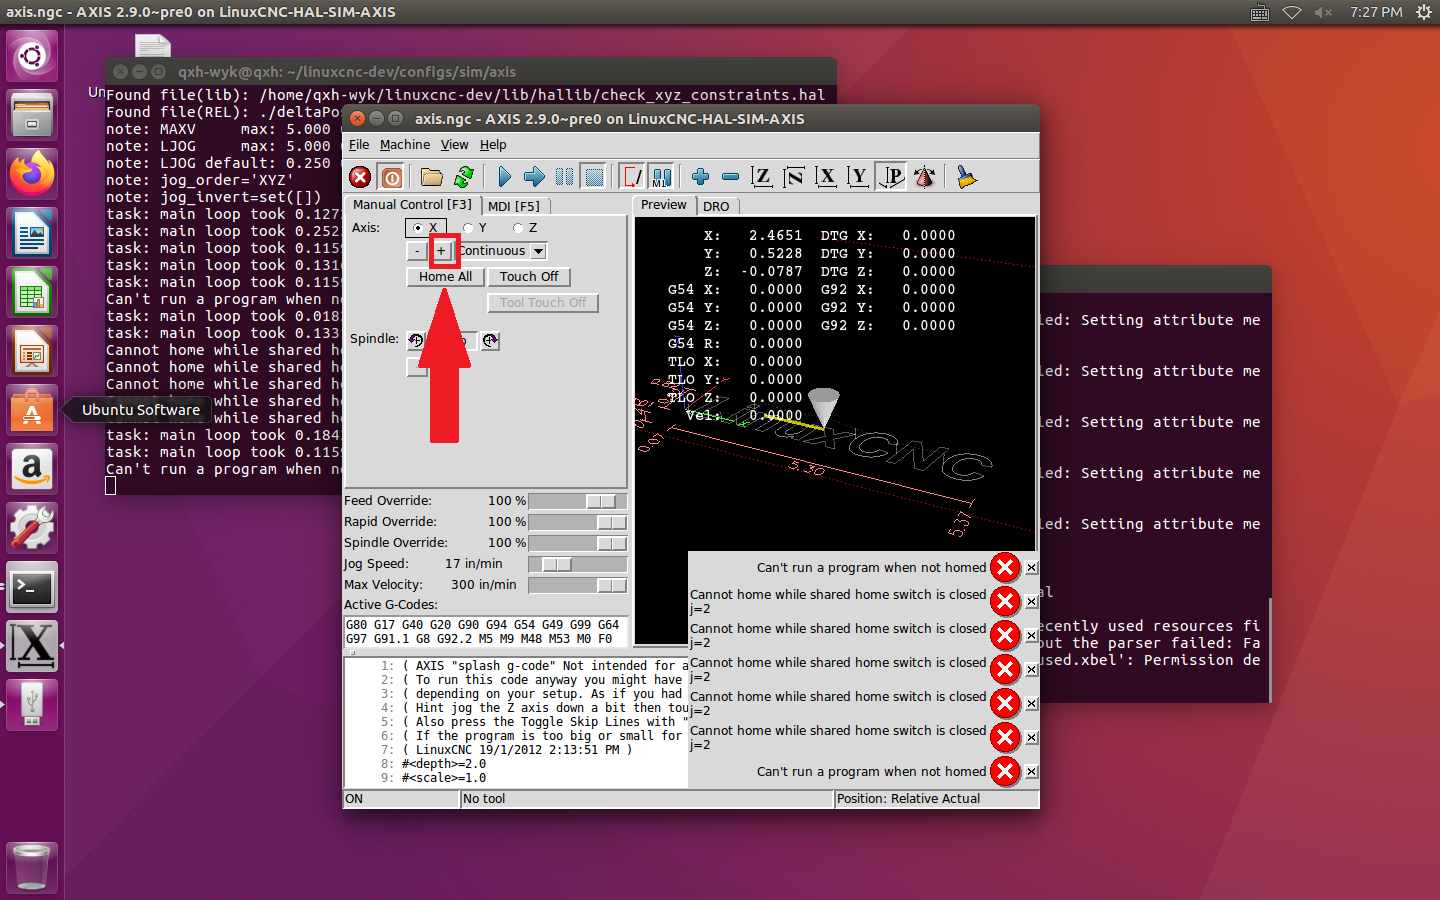Run the program with the play icon
This screenshot has width=1440, height=900.
(x=504, y=177)
